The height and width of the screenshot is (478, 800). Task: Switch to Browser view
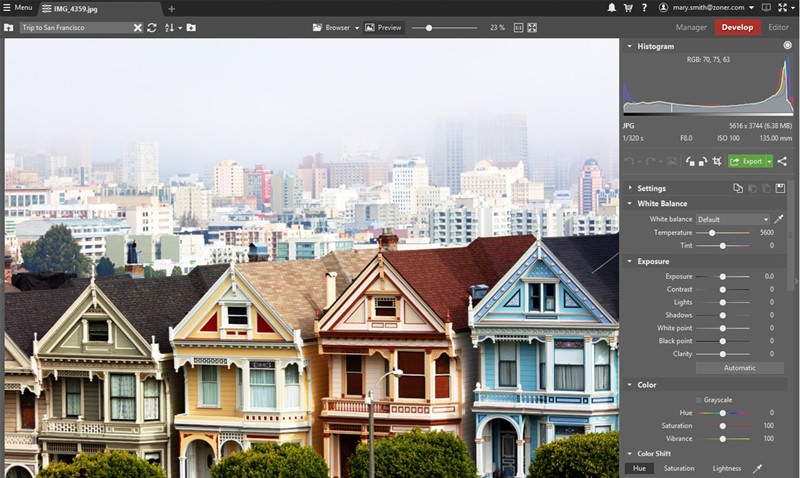pyautogui.click(x=332, y=28)
